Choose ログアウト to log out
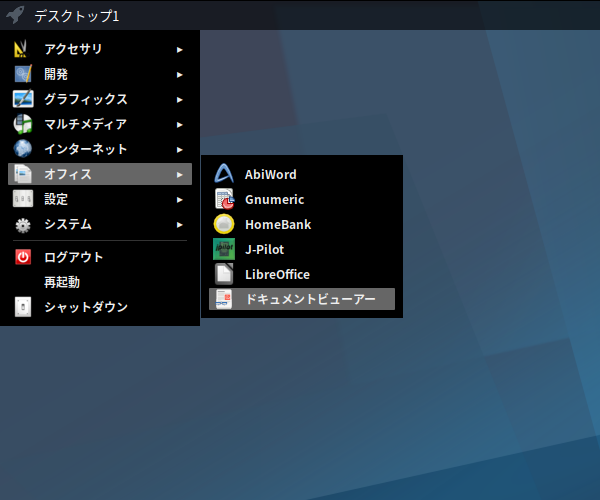The image size is (600, 500). point(100,257)
